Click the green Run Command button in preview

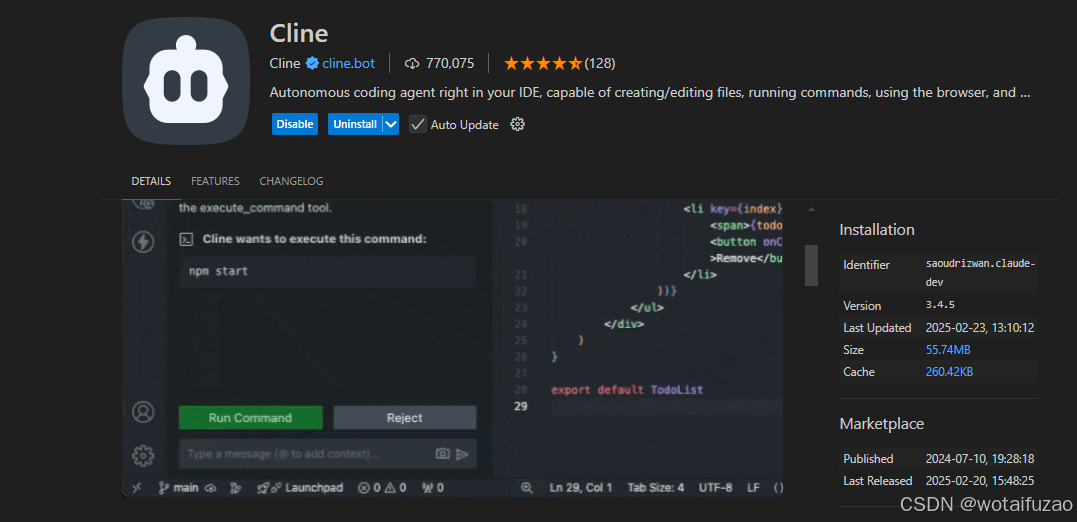pos(251,418)
